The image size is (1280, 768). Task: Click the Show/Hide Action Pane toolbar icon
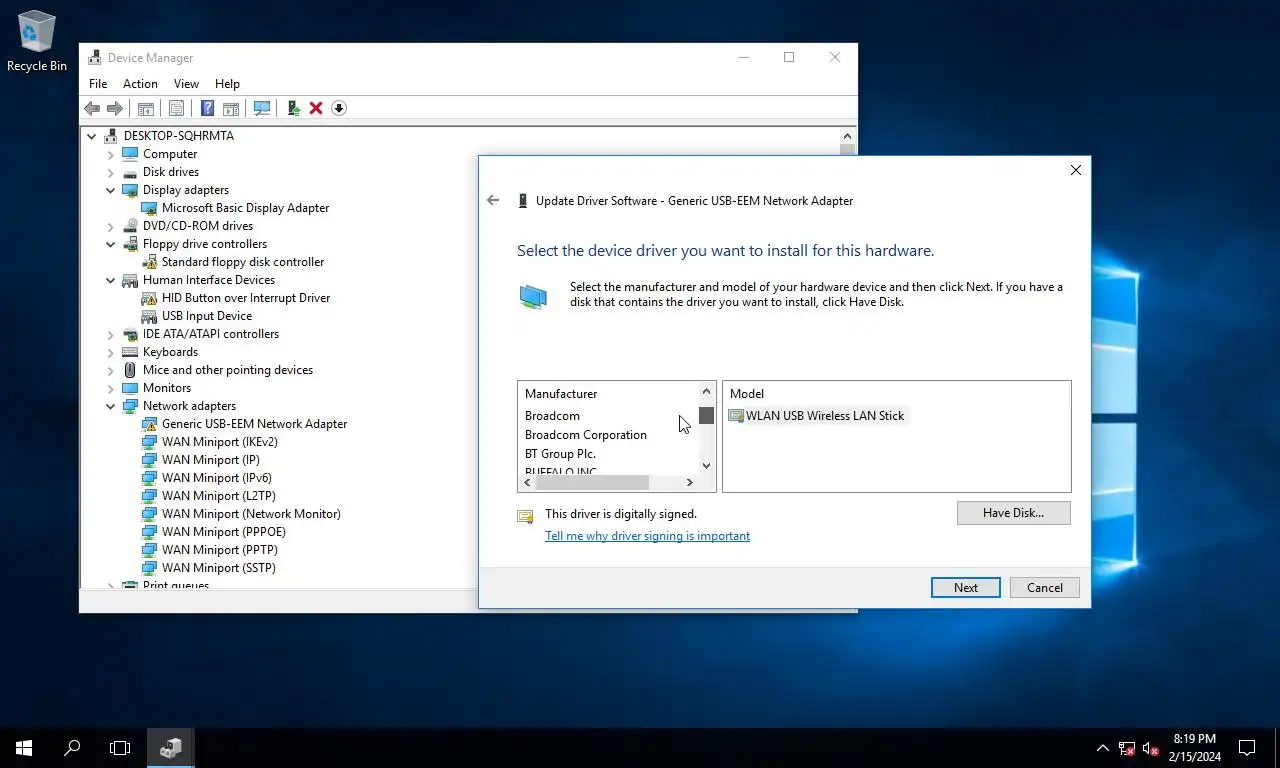231,108
